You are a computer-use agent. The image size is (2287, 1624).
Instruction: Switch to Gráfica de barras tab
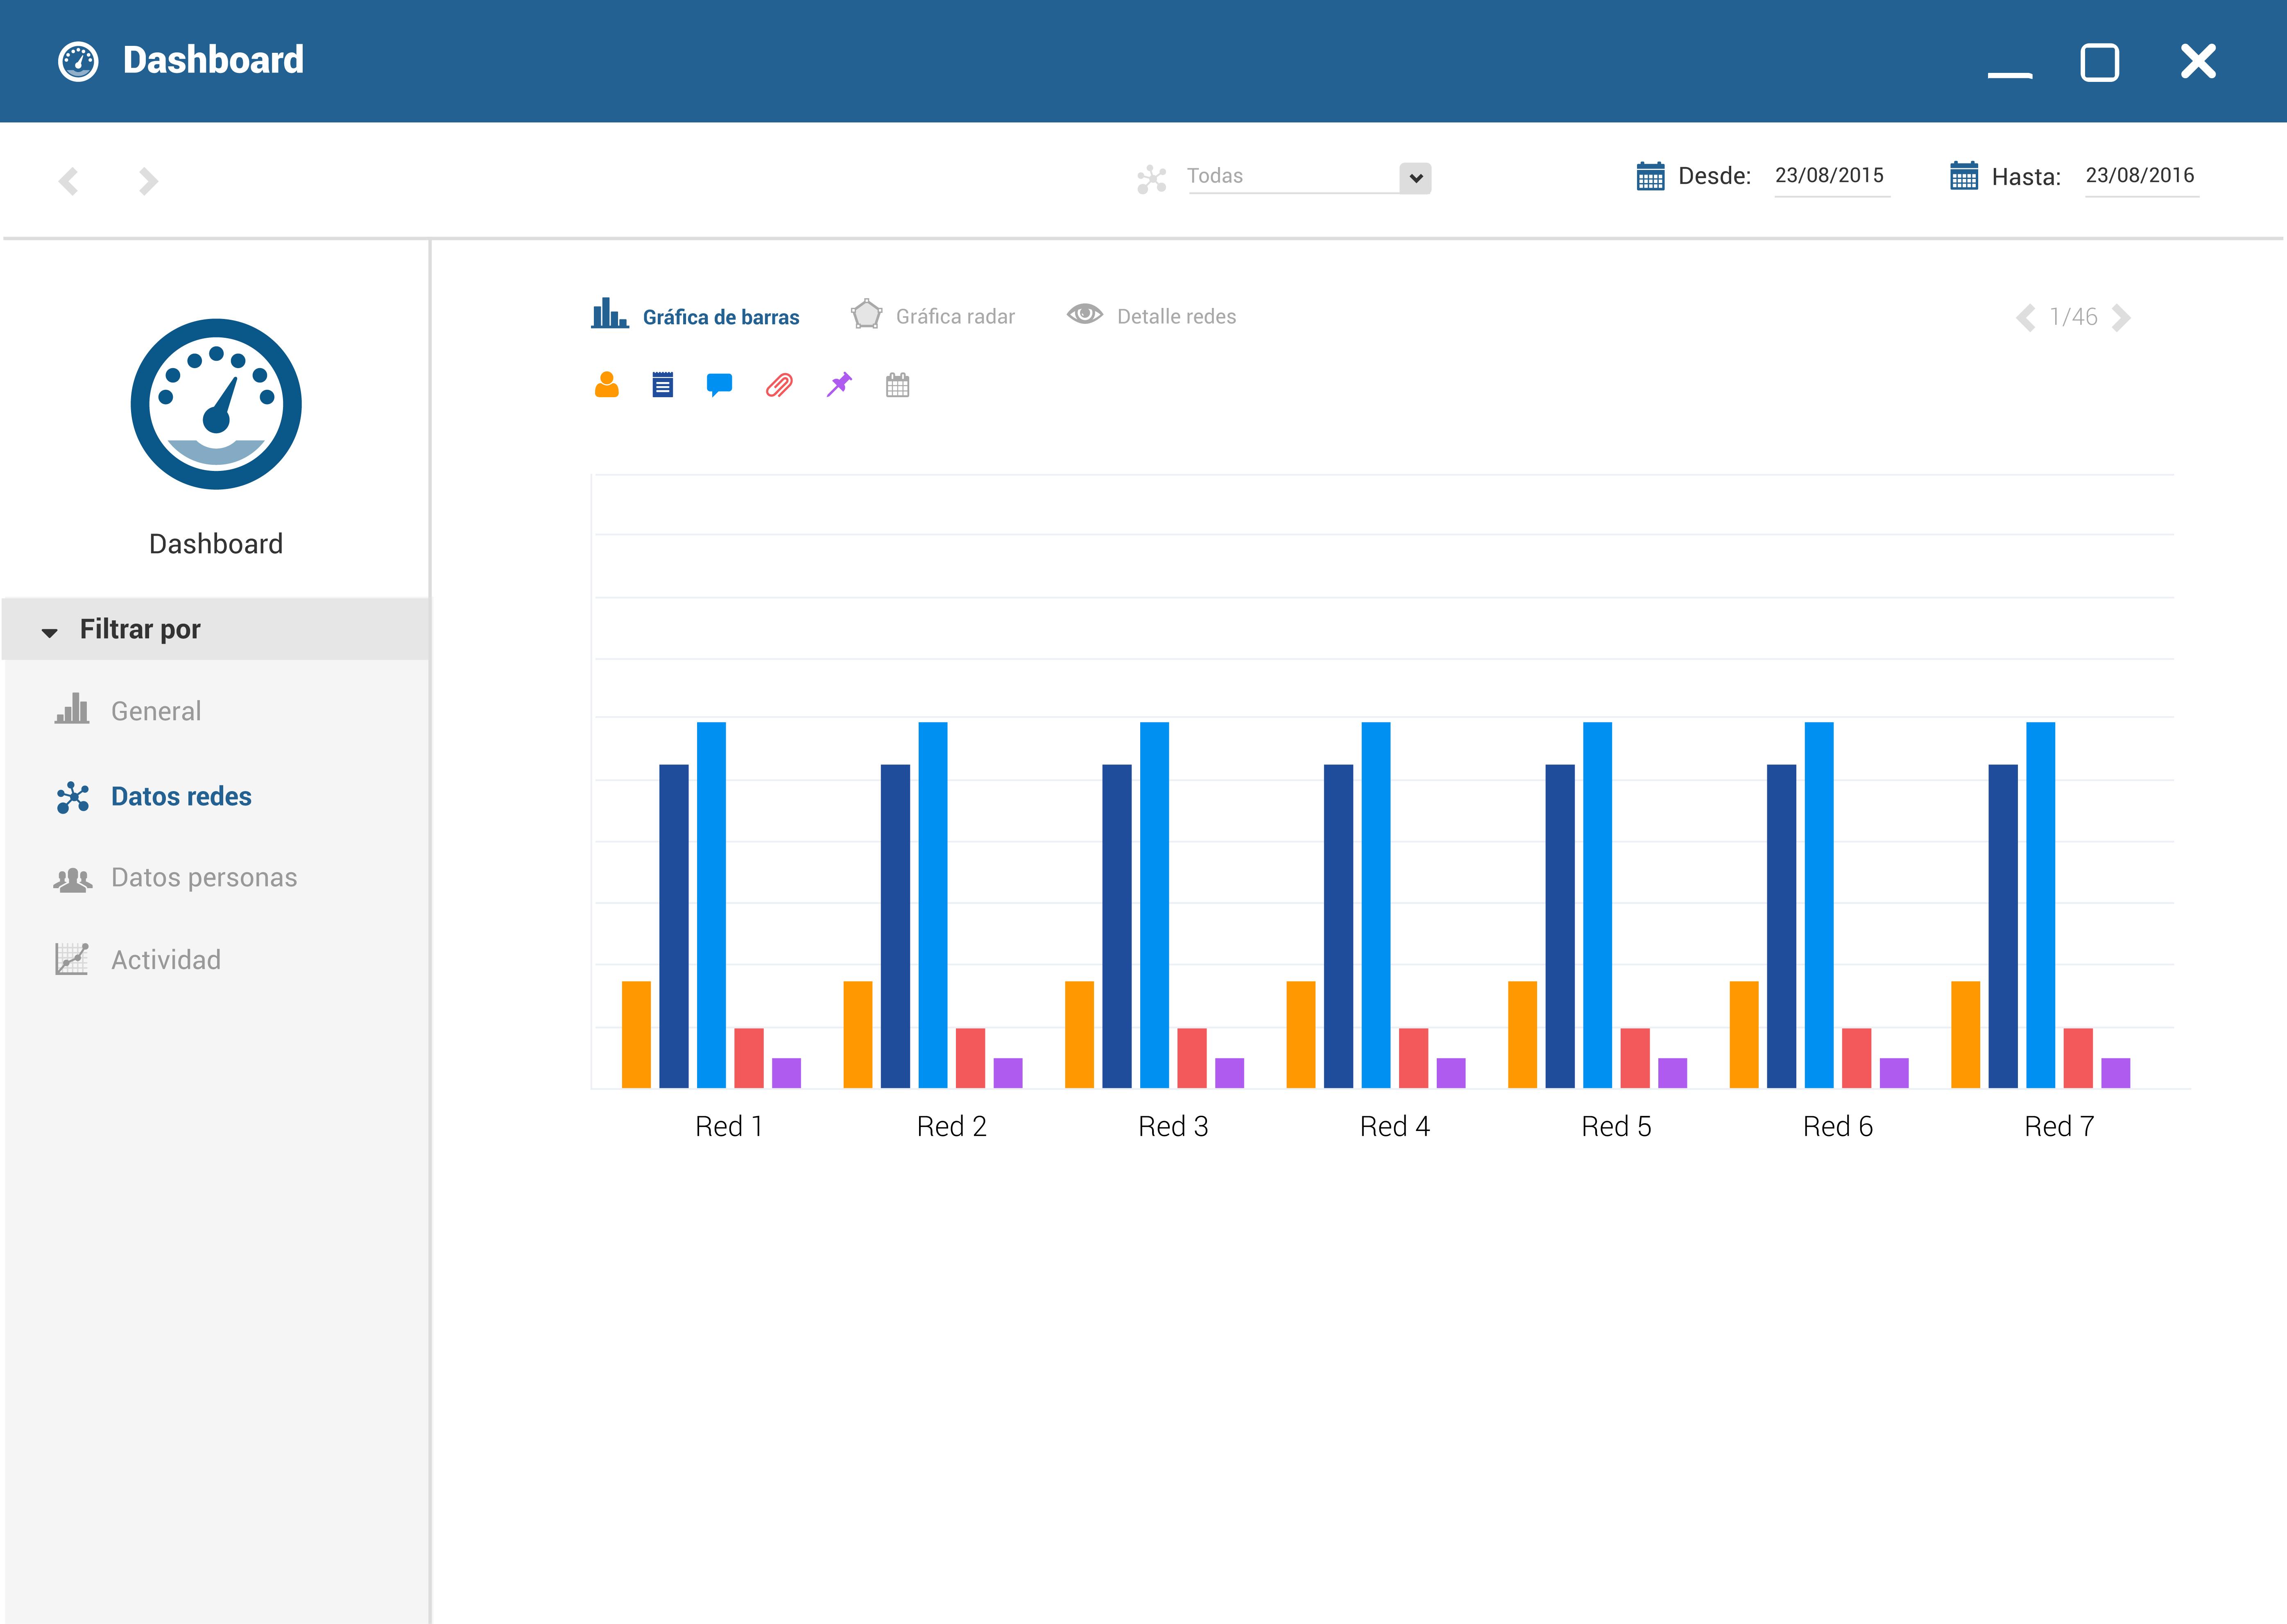(696, 315)
